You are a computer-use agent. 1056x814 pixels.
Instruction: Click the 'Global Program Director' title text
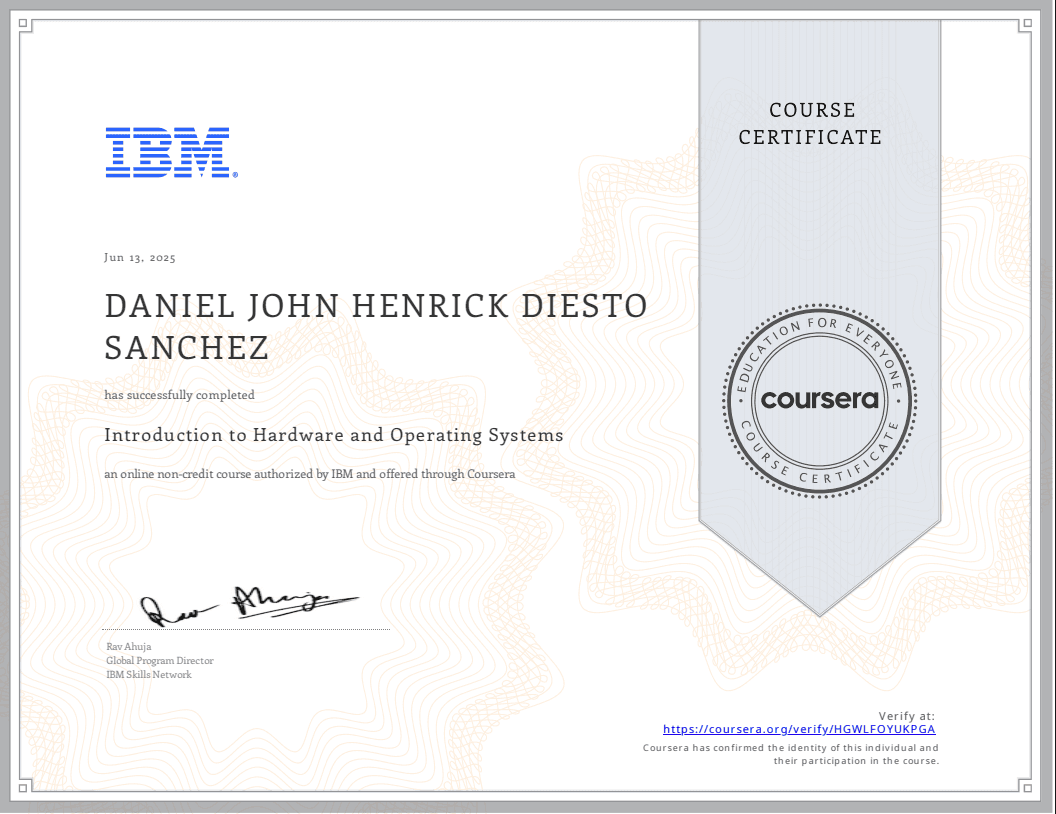click(159, 660)
